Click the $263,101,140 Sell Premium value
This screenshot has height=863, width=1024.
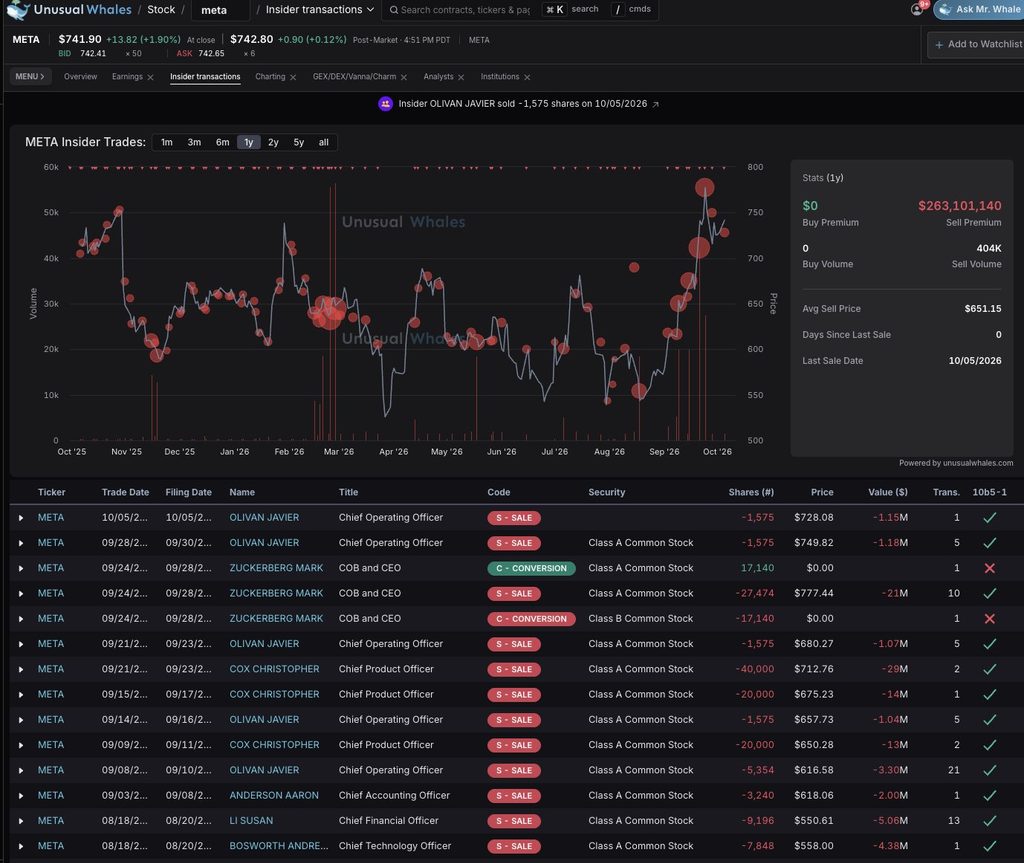point(959,206)
